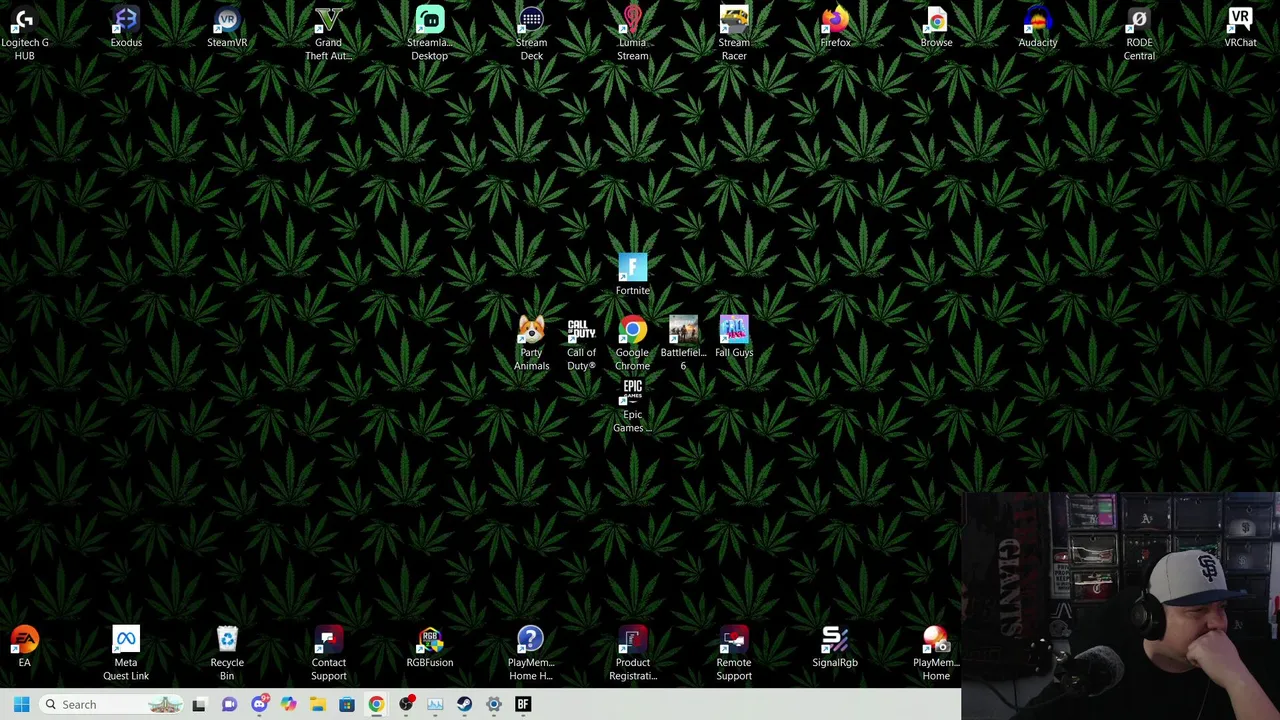Select the PlayMemories Home Help shortcut
This screenshot has height=720, width=1280.
tap(531, 653)
